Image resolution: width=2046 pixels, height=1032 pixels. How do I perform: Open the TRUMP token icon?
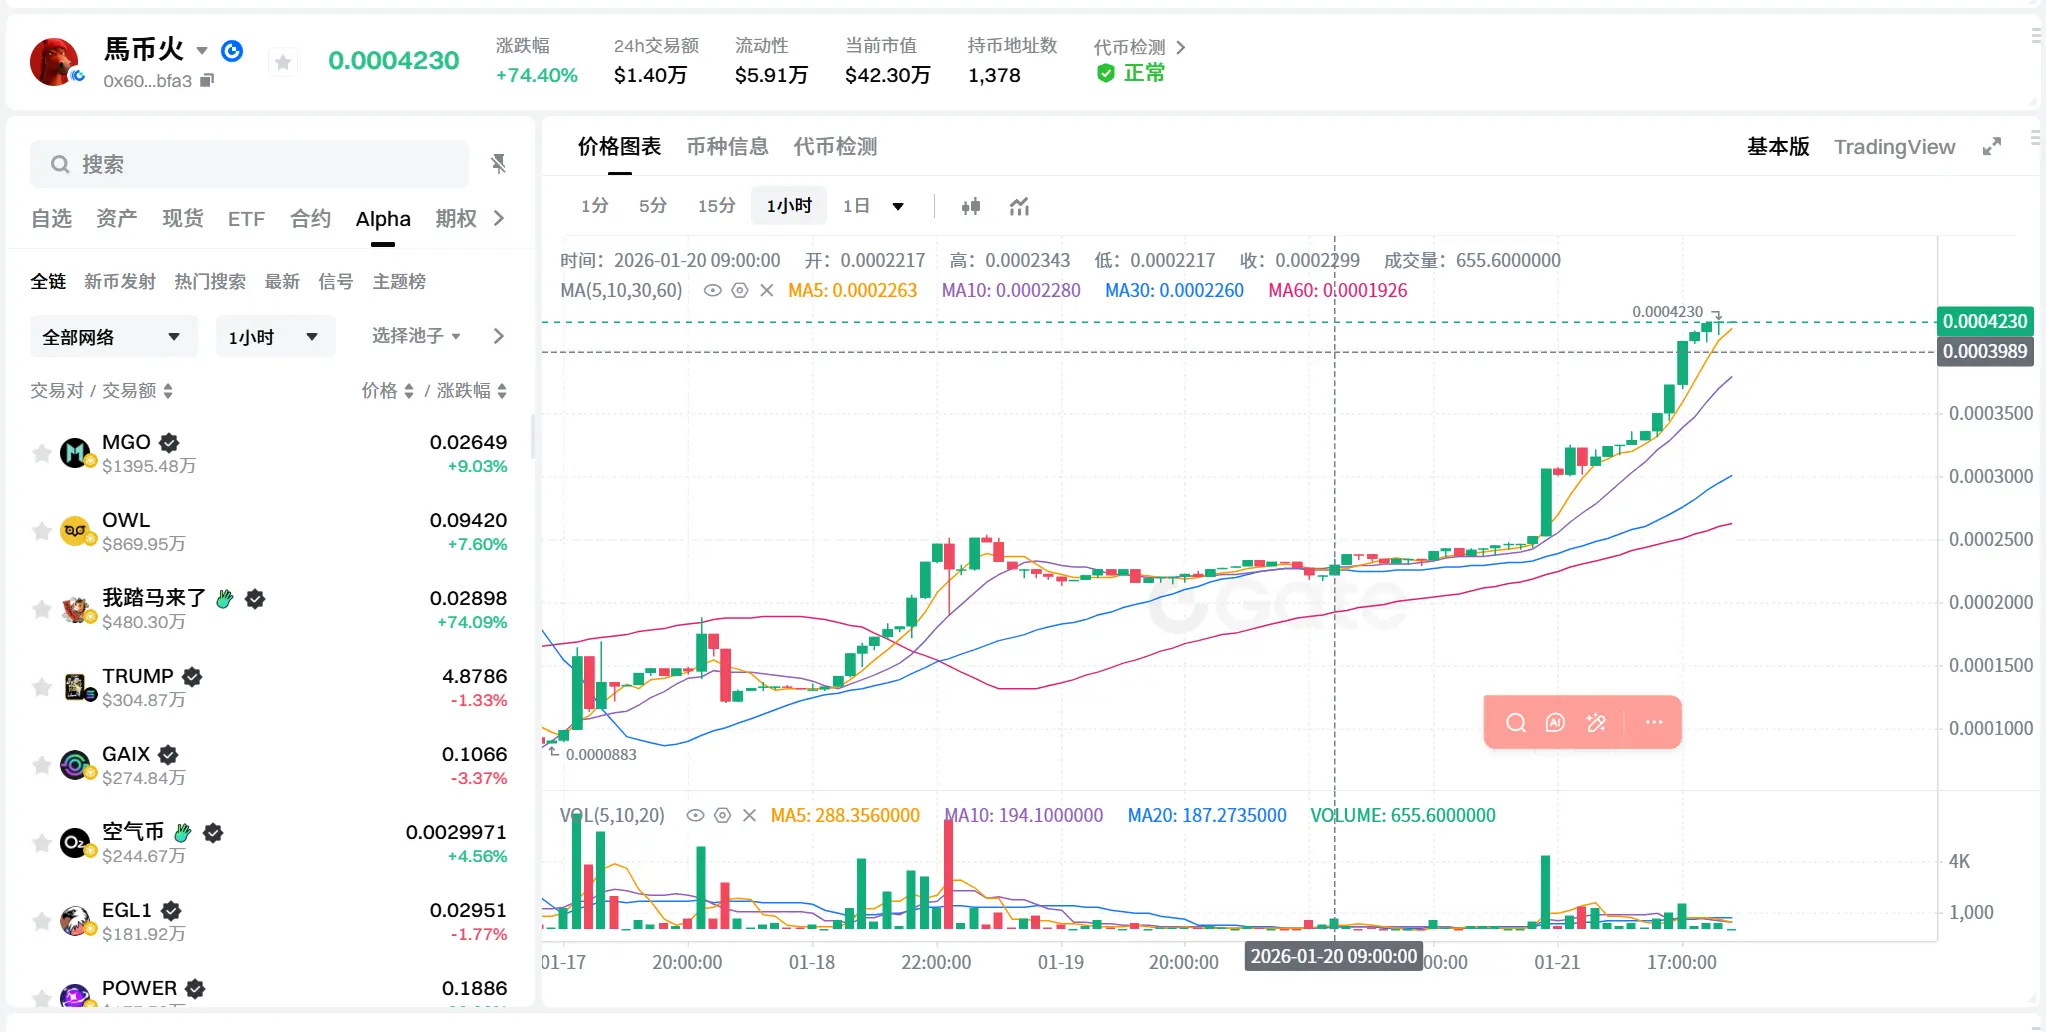[76, 688]
